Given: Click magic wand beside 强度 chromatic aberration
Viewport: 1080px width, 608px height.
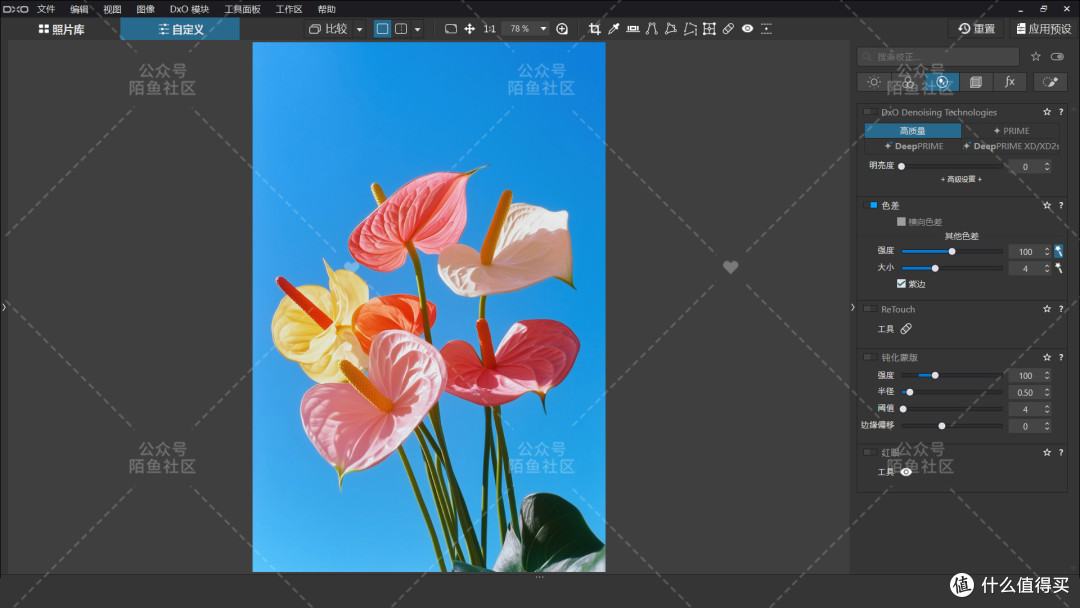Looking at the screenshot, I should tap(1059, 251).
